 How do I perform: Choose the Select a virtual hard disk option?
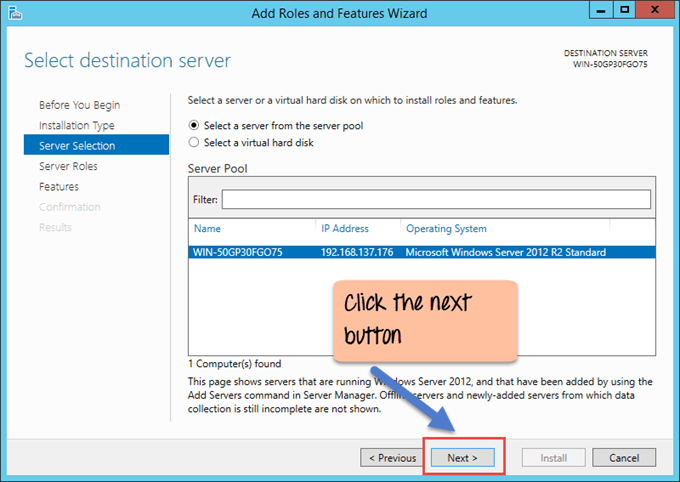point(194,143)
